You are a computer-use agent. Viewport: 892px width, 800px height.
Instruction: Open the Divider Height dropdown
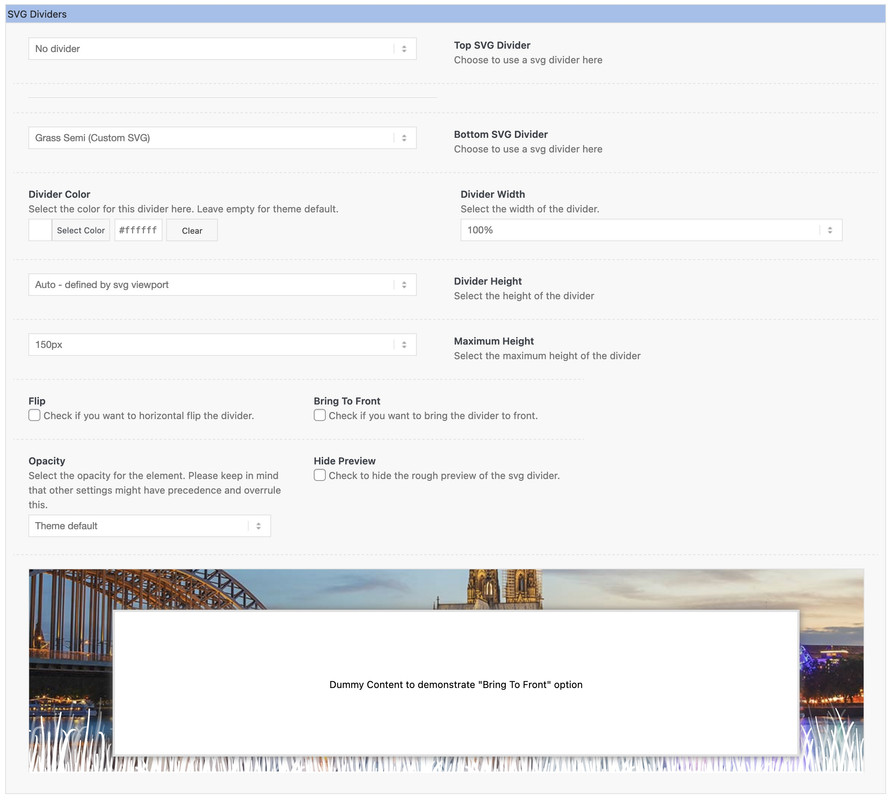pos(222,284)
